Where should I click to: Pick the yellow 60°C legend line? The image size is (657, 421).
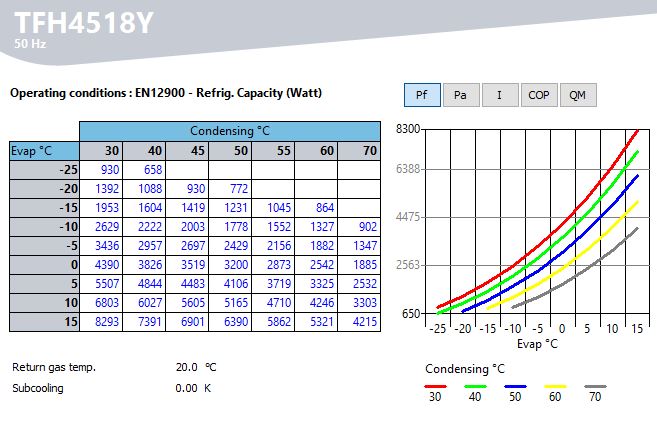pyautogui.click(x=556, y=386)
